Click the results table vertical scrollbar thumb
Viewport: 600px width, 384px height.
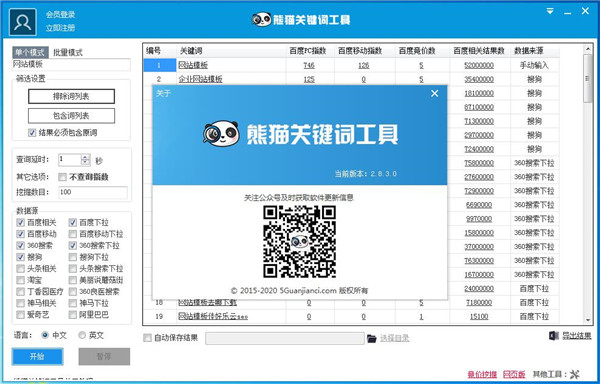click(587, 78)
